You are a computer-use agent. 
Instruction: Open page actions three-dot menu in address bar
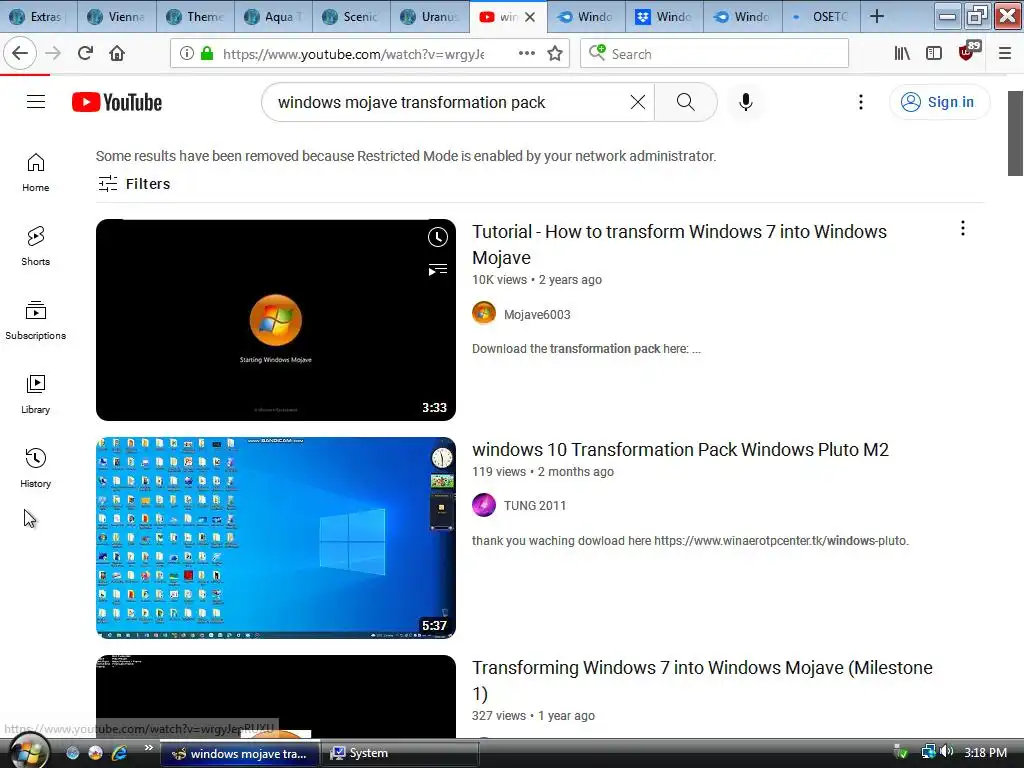pos(527,54)
